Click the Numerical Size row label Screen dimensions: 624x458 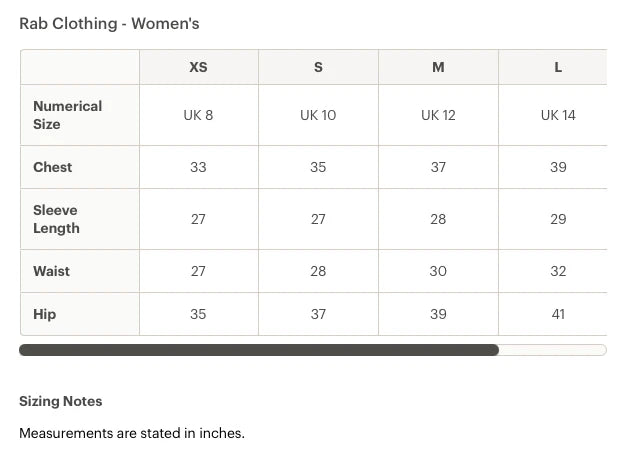click(68, 115)
